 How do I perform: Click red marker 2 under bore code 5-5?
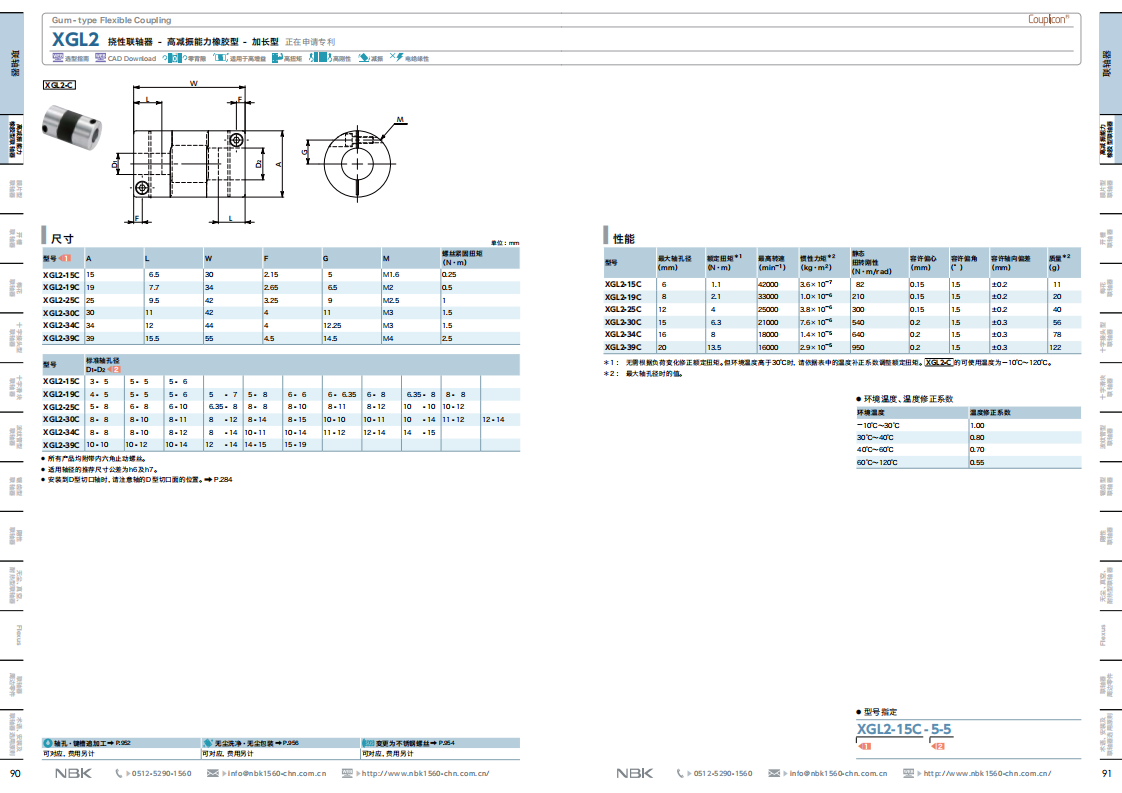tap(938, 746)
